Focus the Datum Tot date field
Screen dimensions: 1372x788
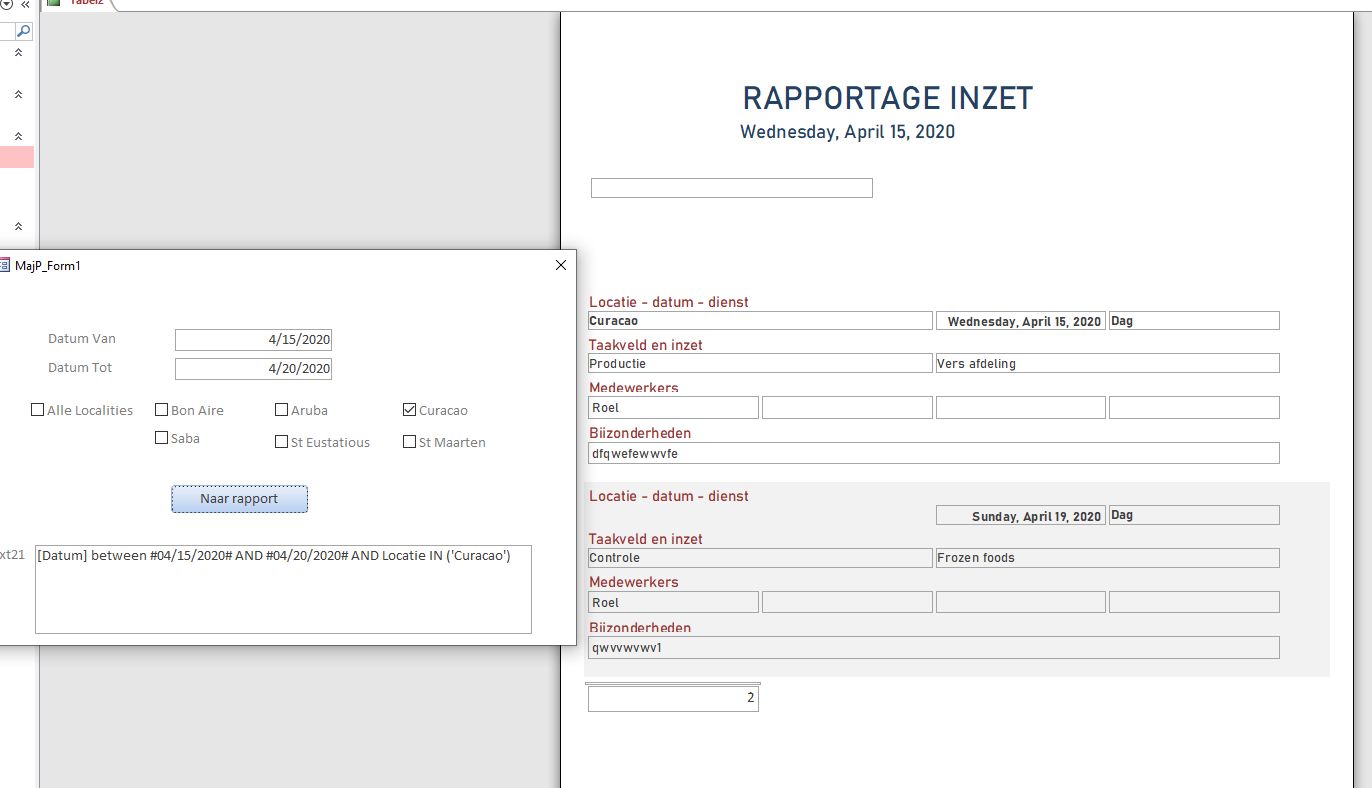pyautogui.click(x=253, y=369)
